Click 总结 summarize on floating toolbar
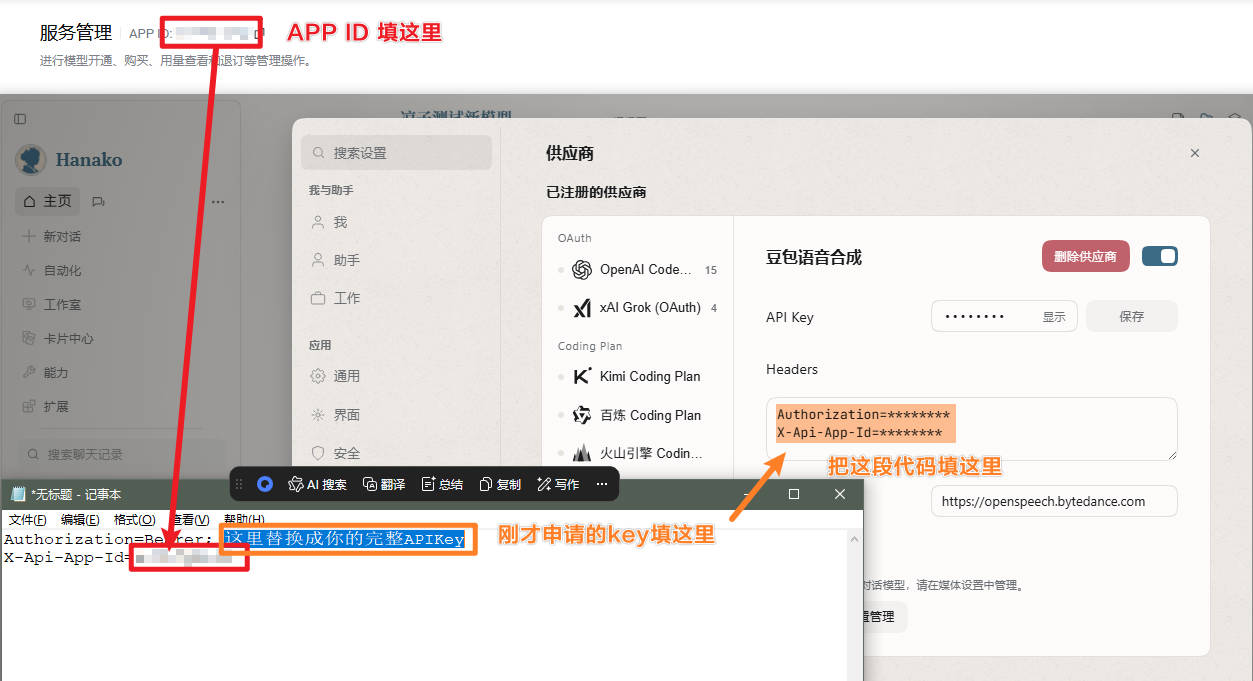 442,484
